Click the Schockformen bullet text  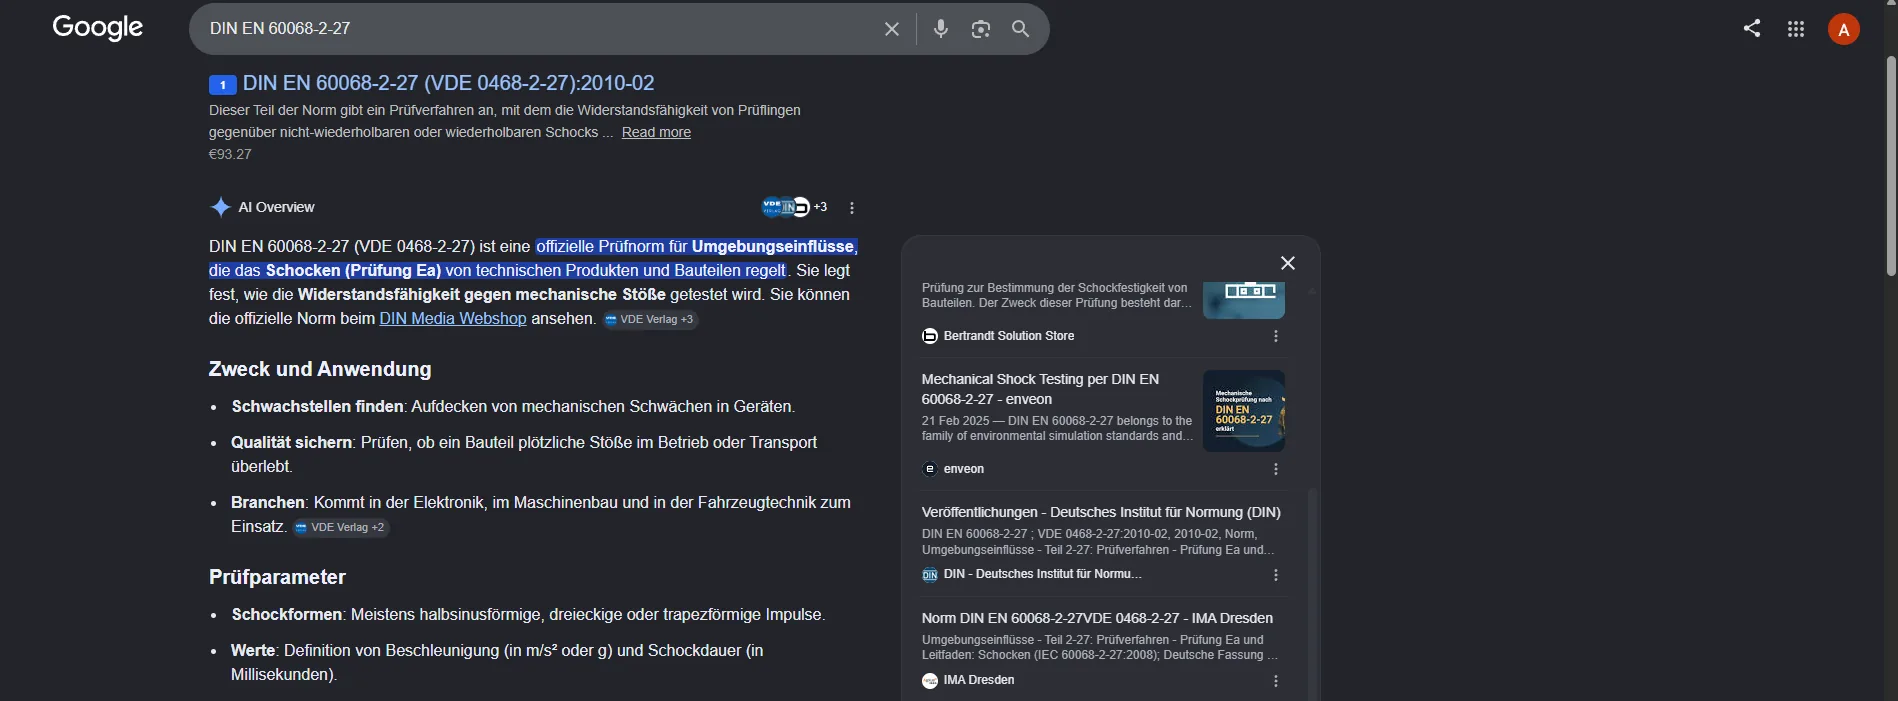(529, 614)
